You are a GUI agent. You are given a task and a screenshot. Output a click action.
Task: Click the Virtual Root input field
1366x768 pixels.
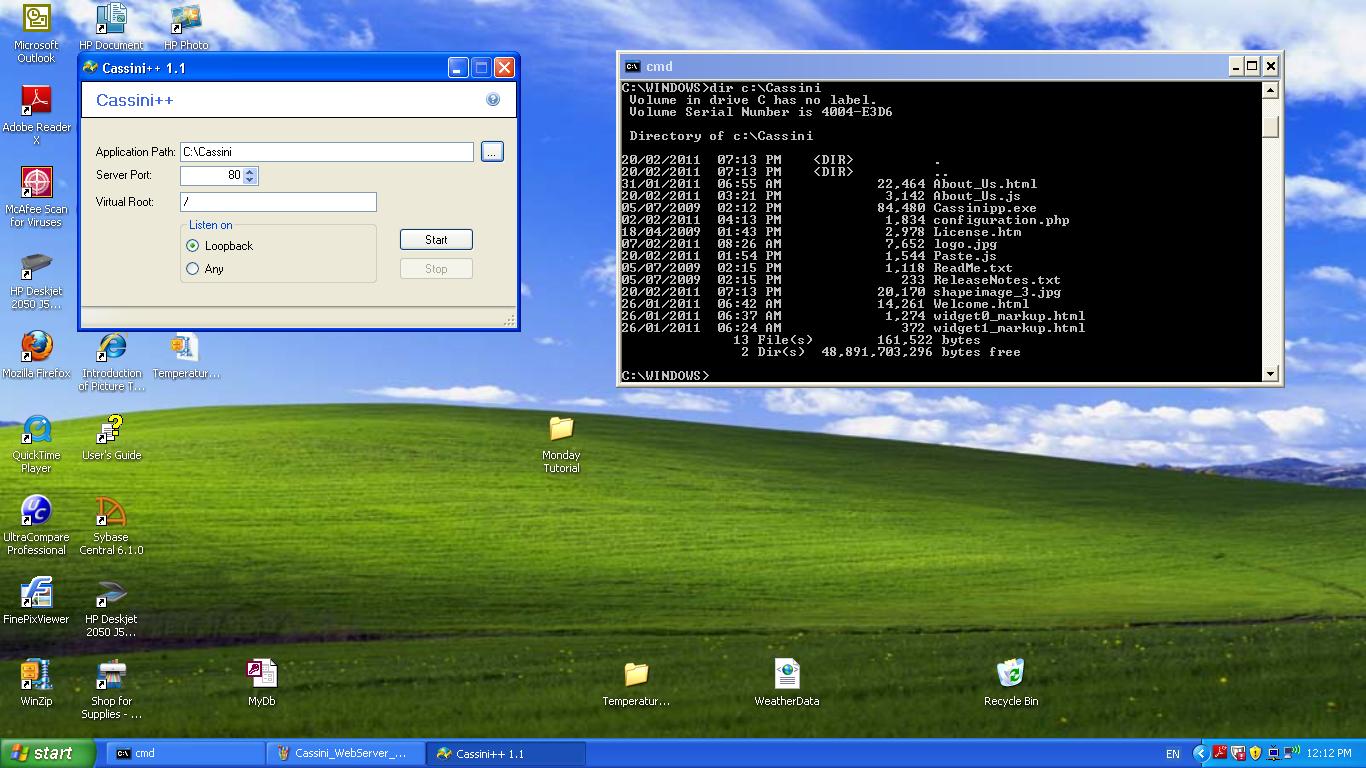(x=278, y=202)
